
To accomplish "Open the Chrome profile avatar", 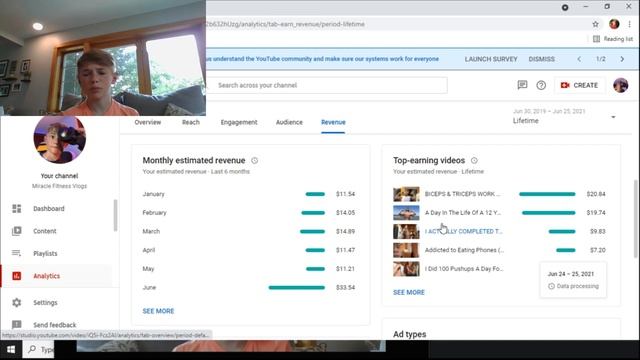I will (x=614, y=24).
